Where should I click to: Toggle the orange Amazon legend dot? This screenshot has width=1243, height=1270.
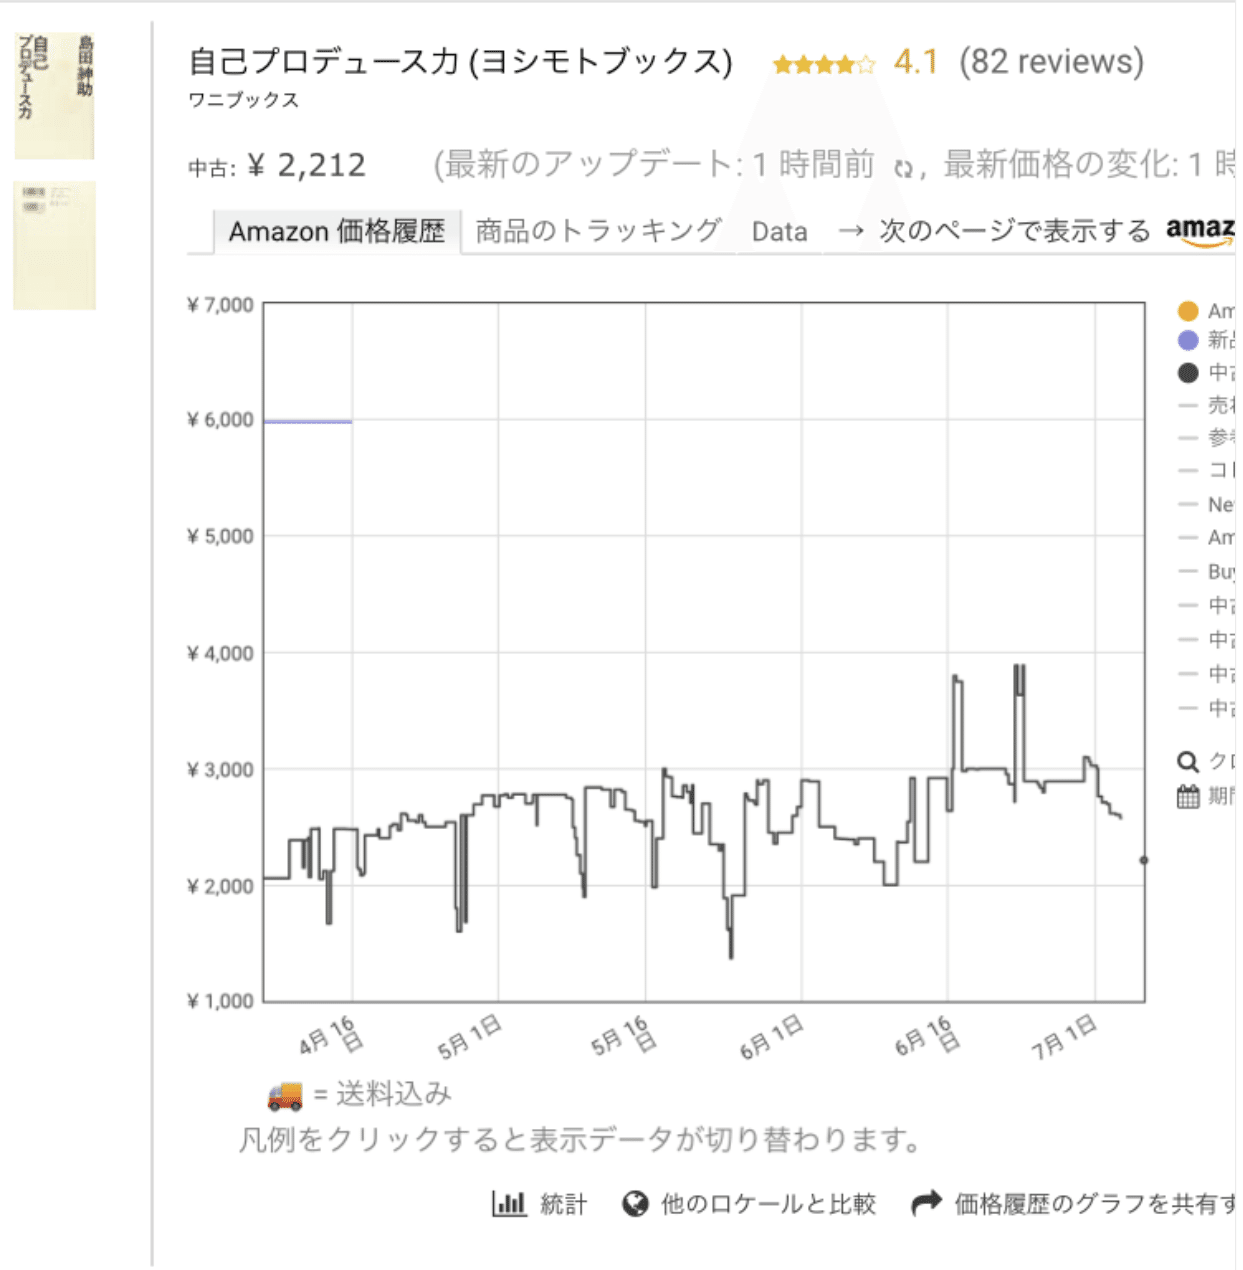pos(1187,311)
